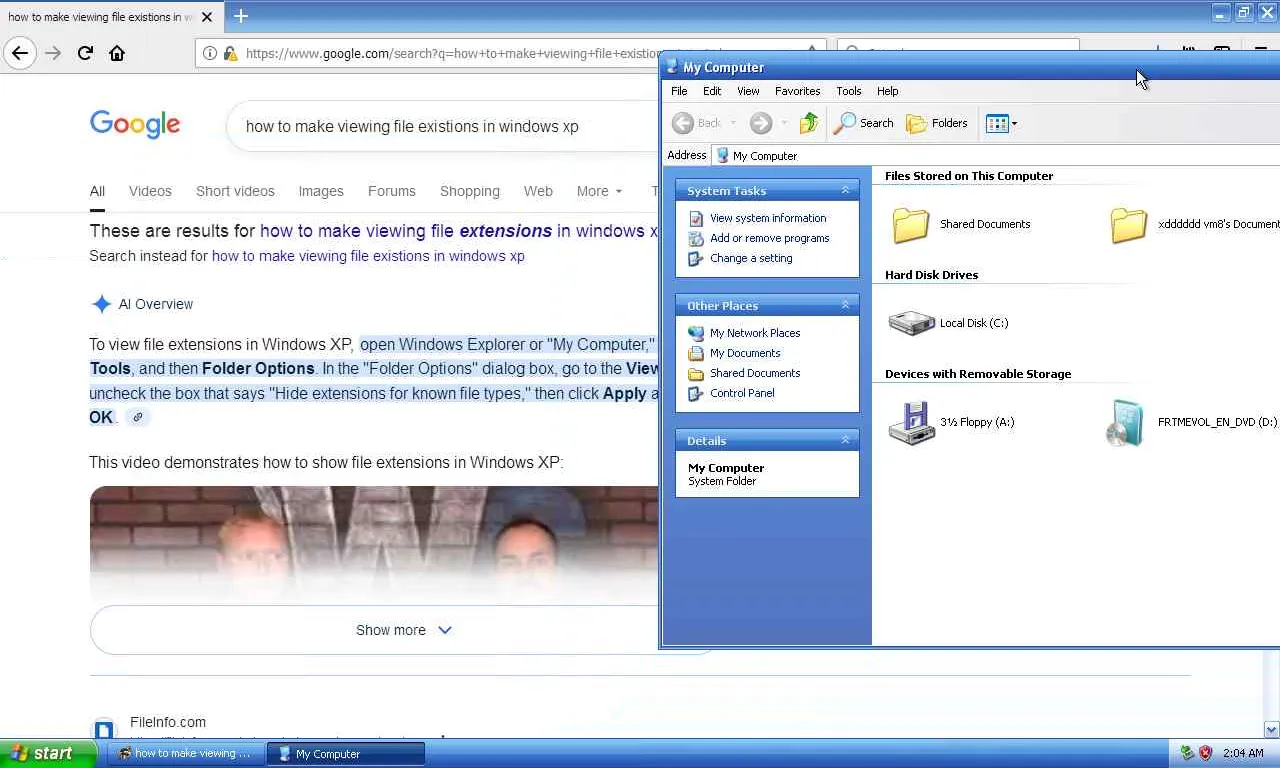The width and height of the screenshot is (1280, 768).
Task: Click the Google logo
Action: [135, 125]
